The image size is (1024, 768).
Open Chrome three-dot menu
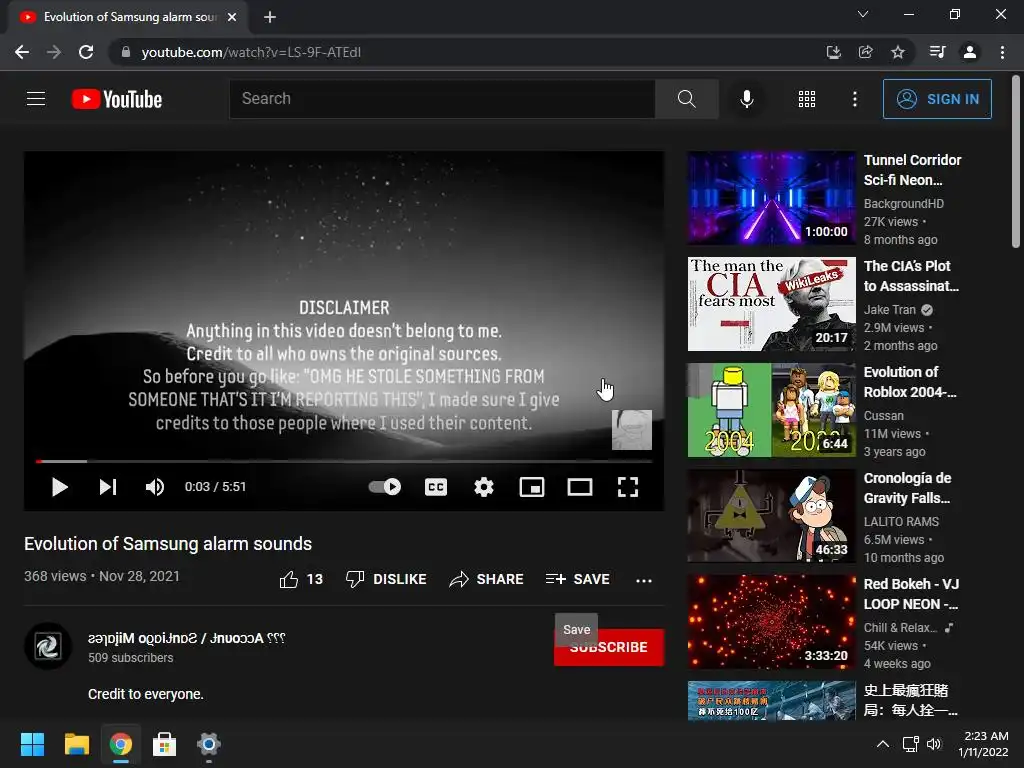[x=1002, y=52]
